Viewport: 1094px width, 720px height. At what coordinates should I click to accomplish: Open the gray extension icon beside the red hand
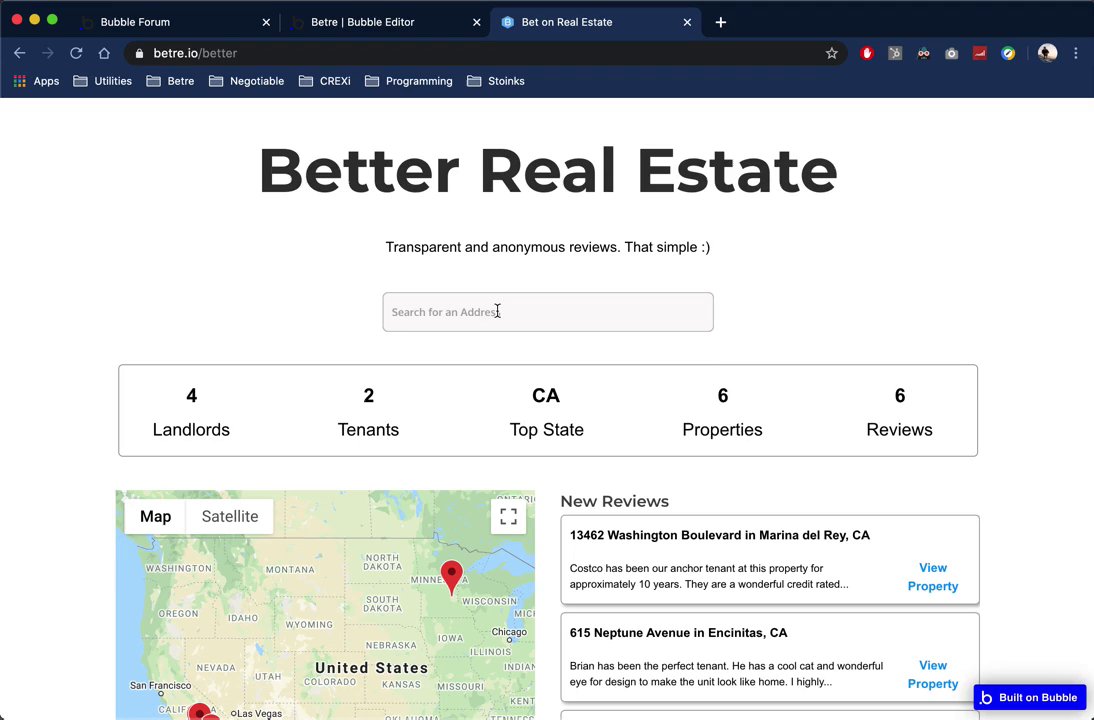(x=894, y=53)
